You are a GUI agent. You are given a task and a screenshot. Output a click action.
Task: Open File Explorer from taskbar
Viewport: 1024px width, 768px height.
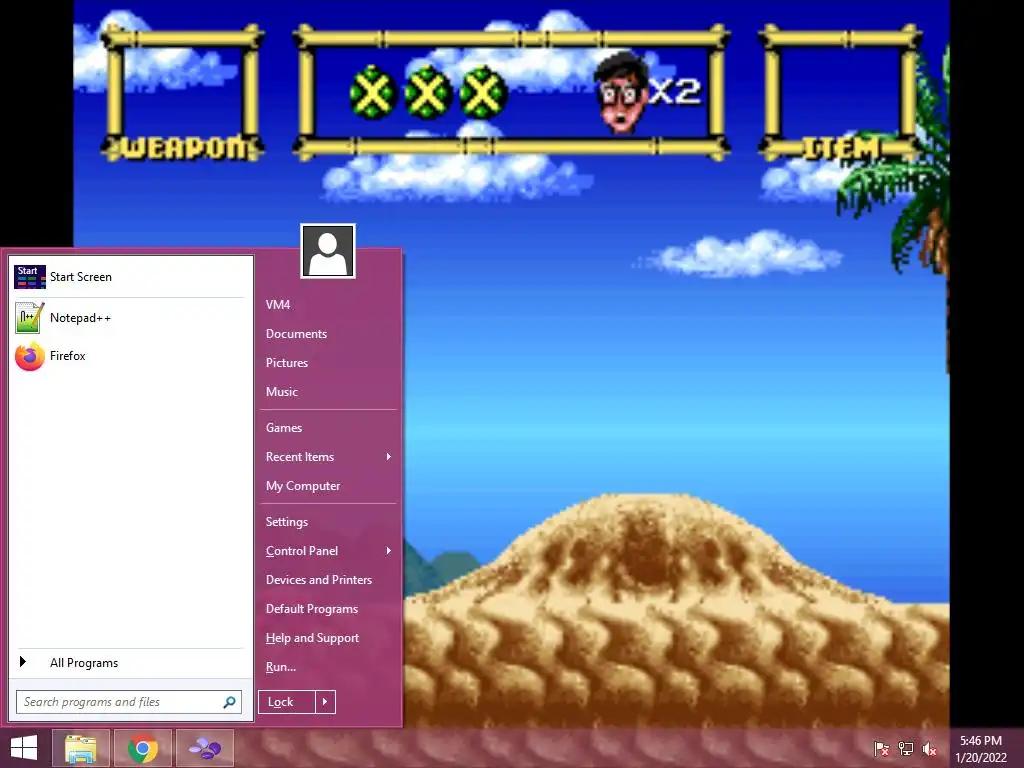click(x=81, y=748)
